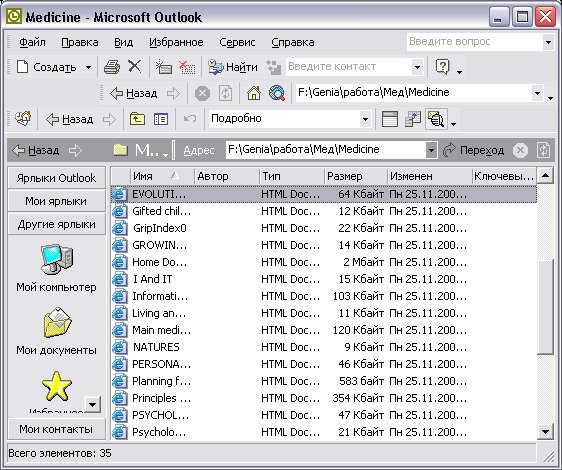Open the Справка menu
Image resolution: width=562 pixels, height=470 pixels.
pos(293,42)
